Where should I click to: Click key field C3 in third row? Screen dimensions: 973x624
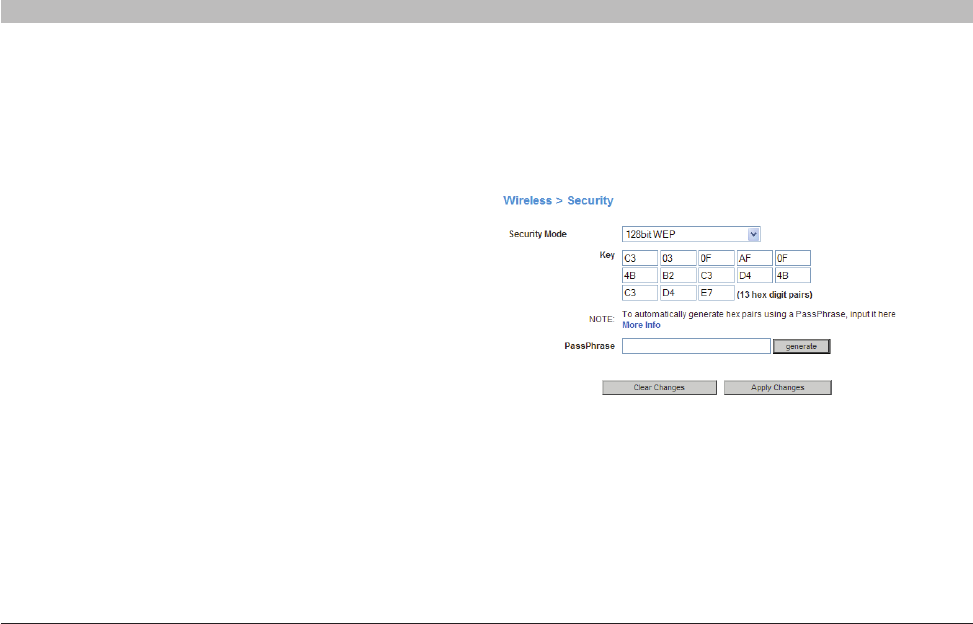[640, 293]
